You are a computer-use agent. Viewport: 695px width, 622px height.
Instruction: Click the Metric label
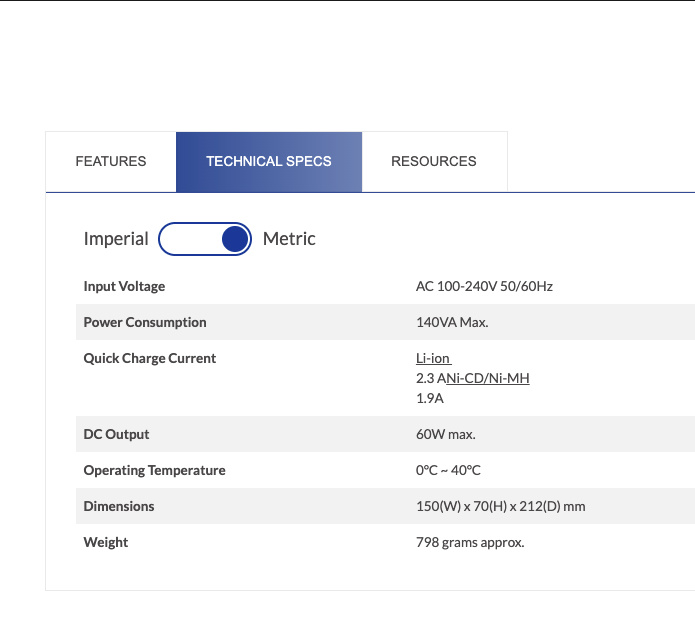[x=289, y=239]
